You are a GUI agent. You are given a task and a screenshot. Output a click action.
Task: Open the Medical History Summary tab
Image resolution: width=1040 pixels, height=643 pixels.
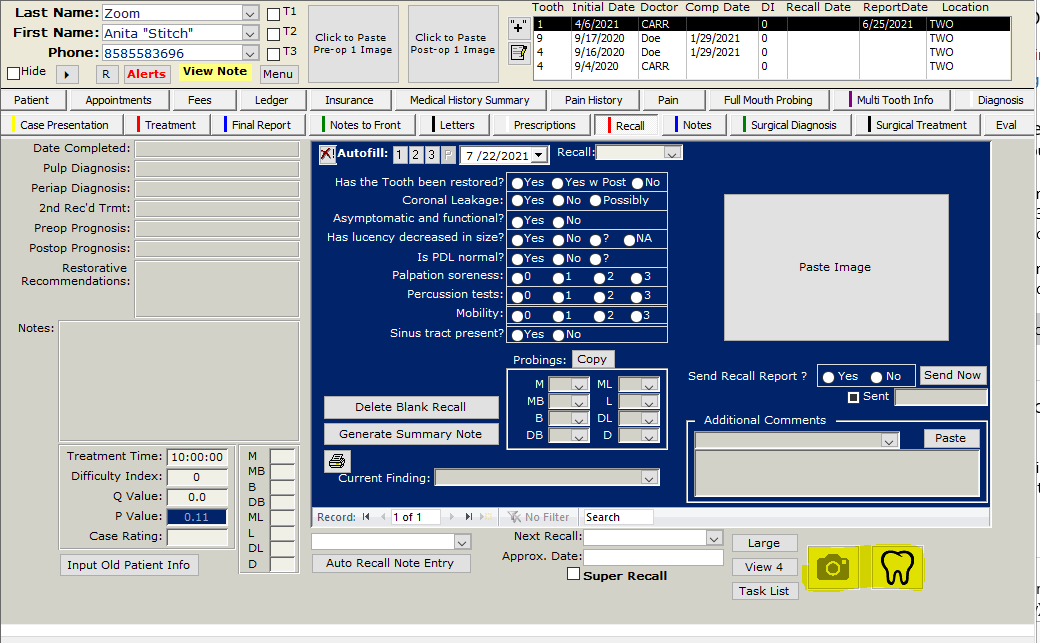469,100
